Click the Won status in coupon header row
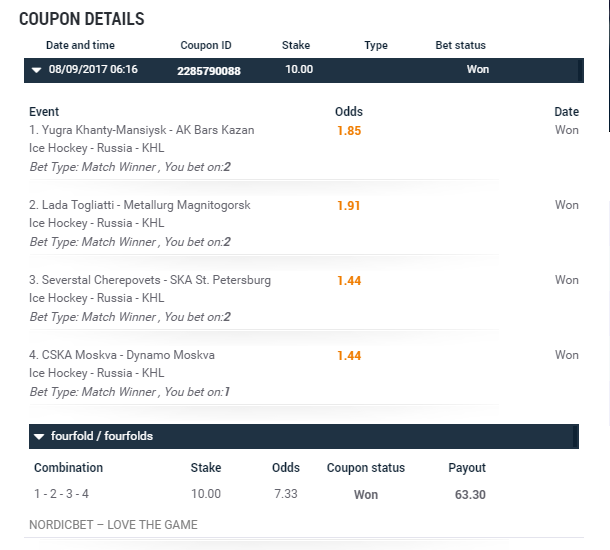This screenshot has width=610, height=550. (478, 70)
